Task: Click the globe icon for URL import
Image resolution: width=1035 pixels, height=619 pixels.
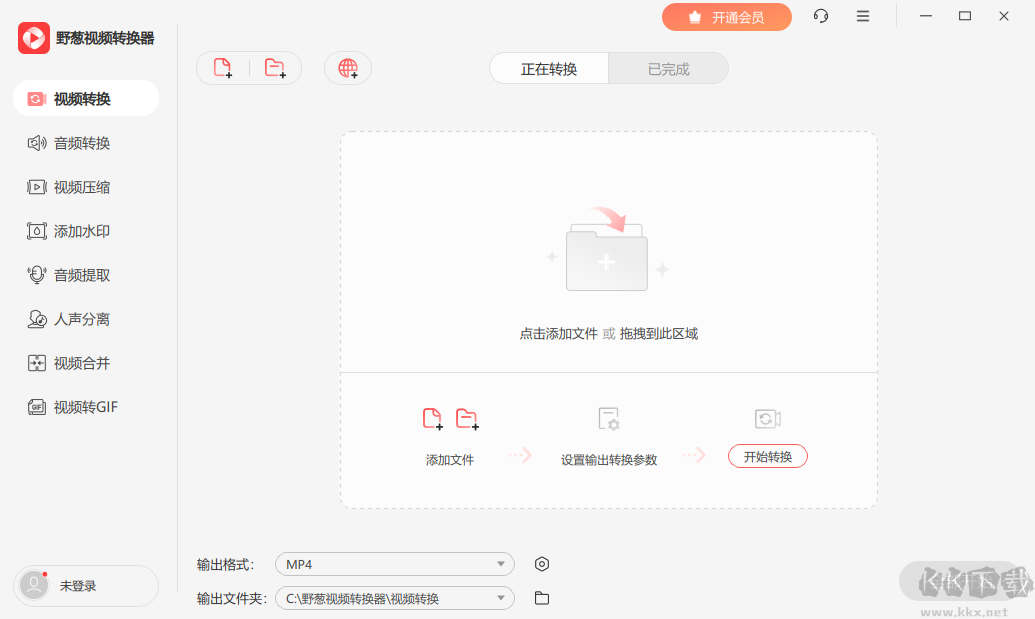Action: click(347, 68)
